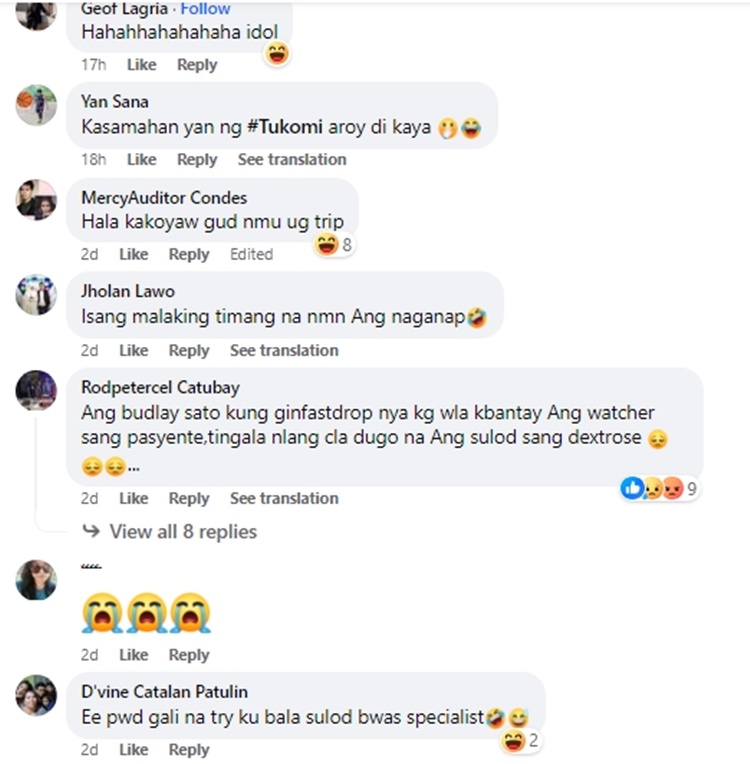View reactions on Rodpetercel Catubay's comment
The height and width of the screenshot is (764, 750).
coord(660,488)
